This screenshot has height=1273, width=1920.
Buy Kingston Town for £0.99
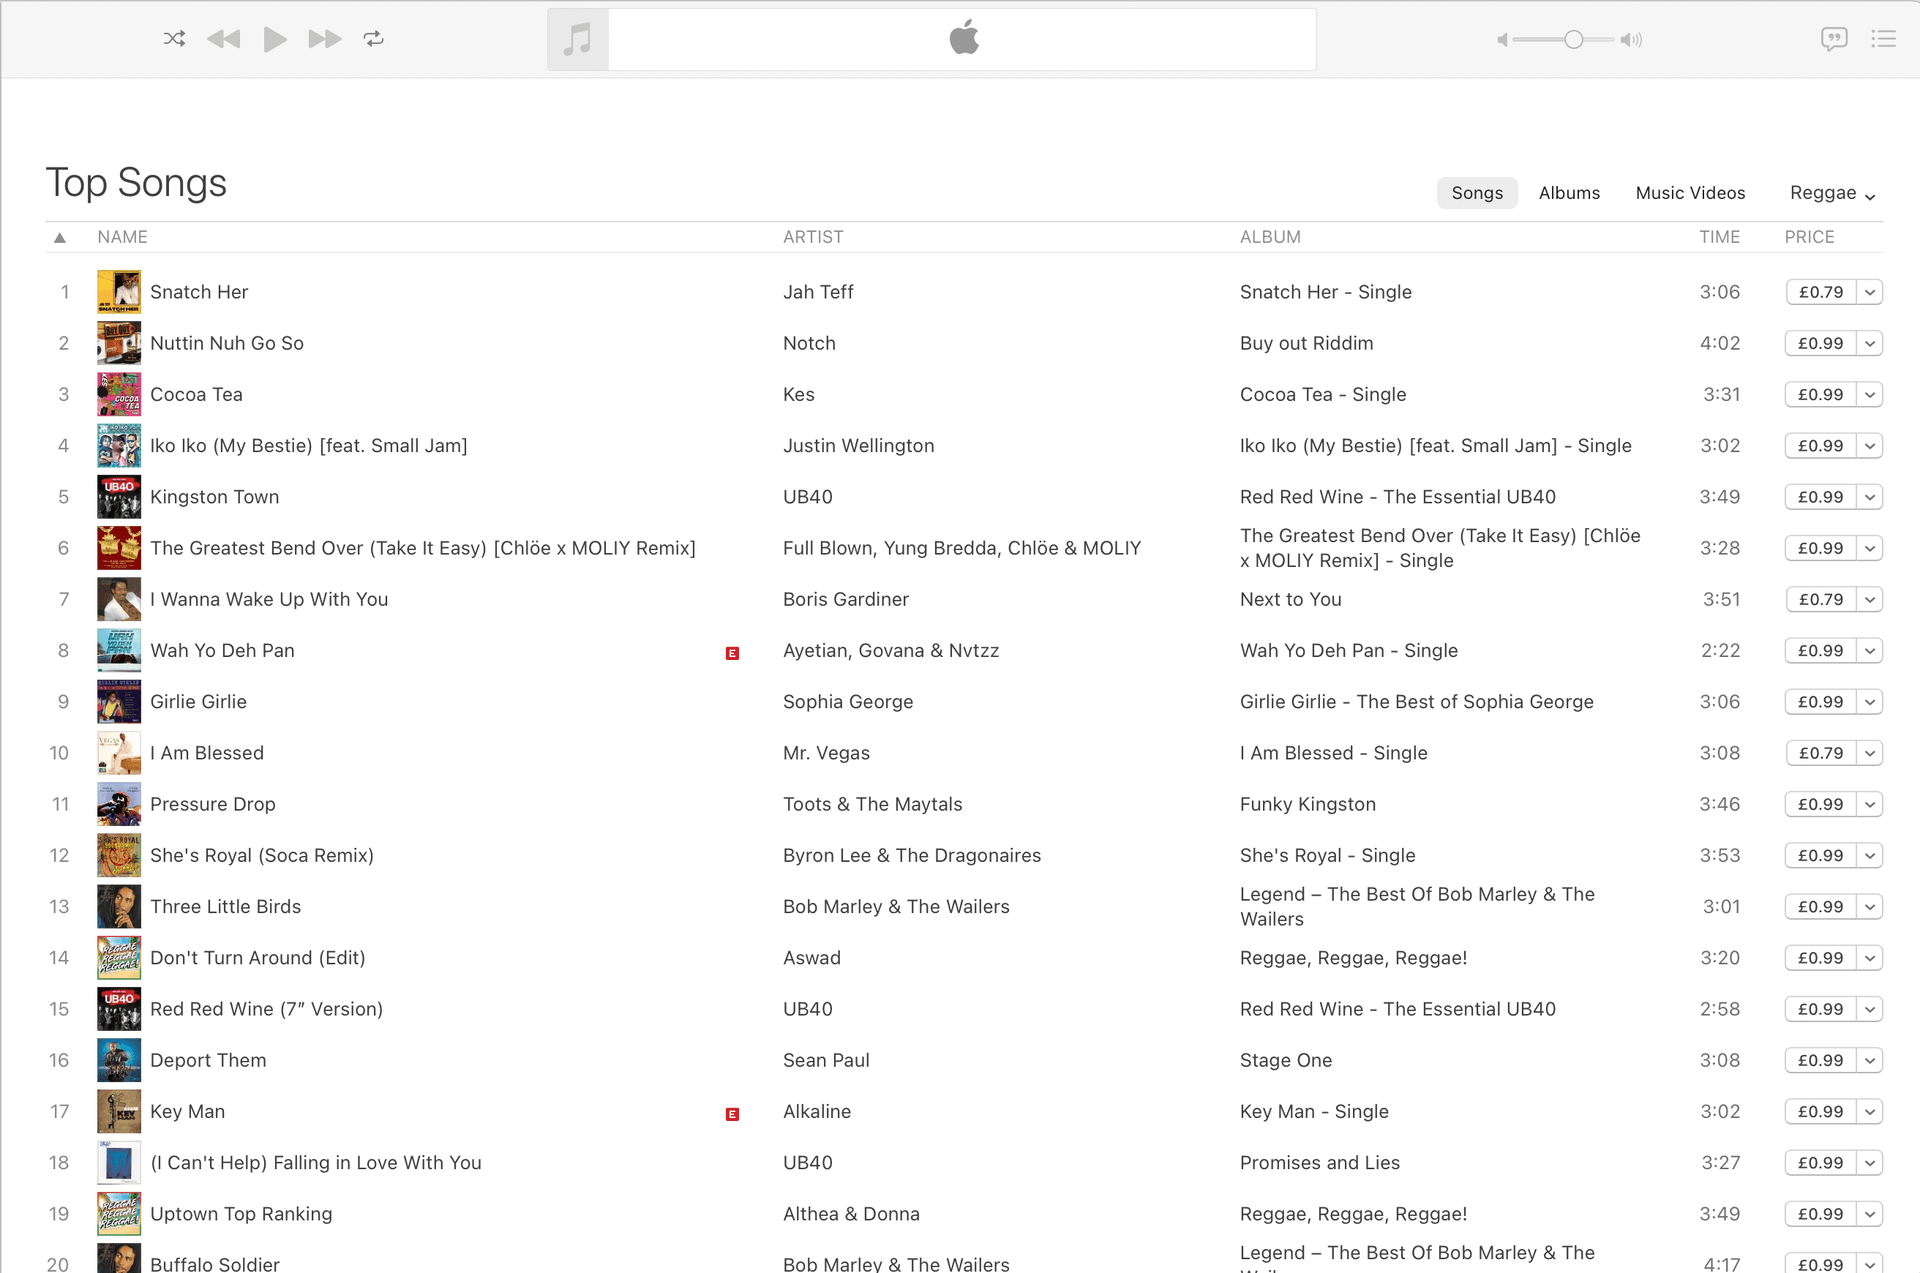[x=1820, y=497]
